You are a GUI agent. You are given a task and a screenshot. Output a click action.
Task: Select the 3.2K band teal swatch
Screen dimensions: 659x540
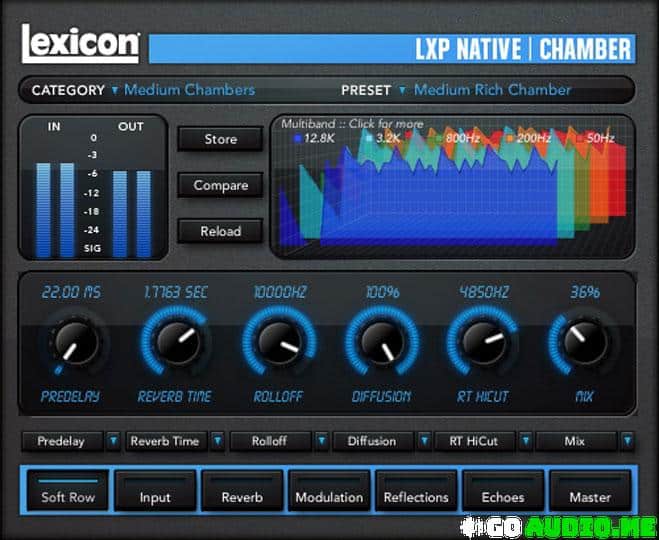[x=369, y=138]
